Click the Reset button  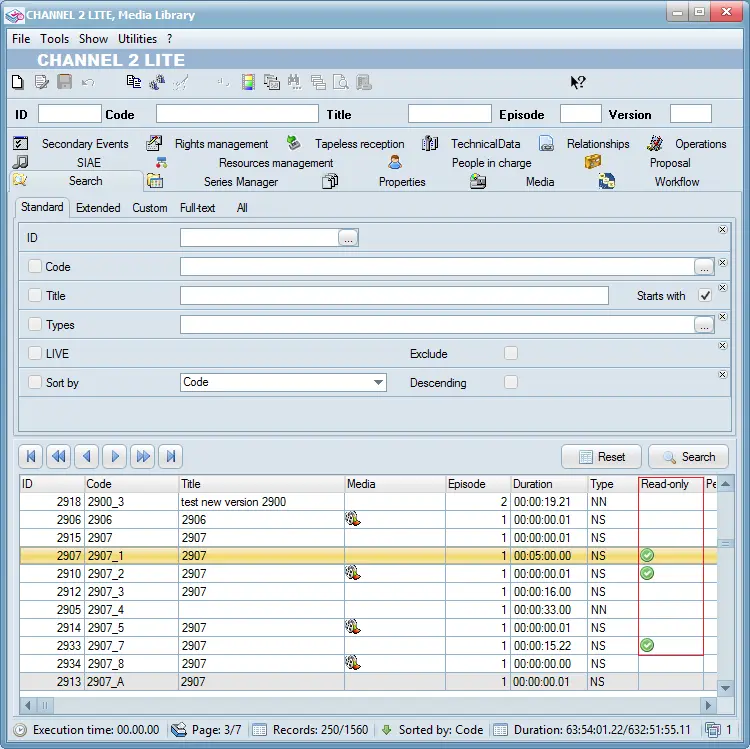click(601, 457)
